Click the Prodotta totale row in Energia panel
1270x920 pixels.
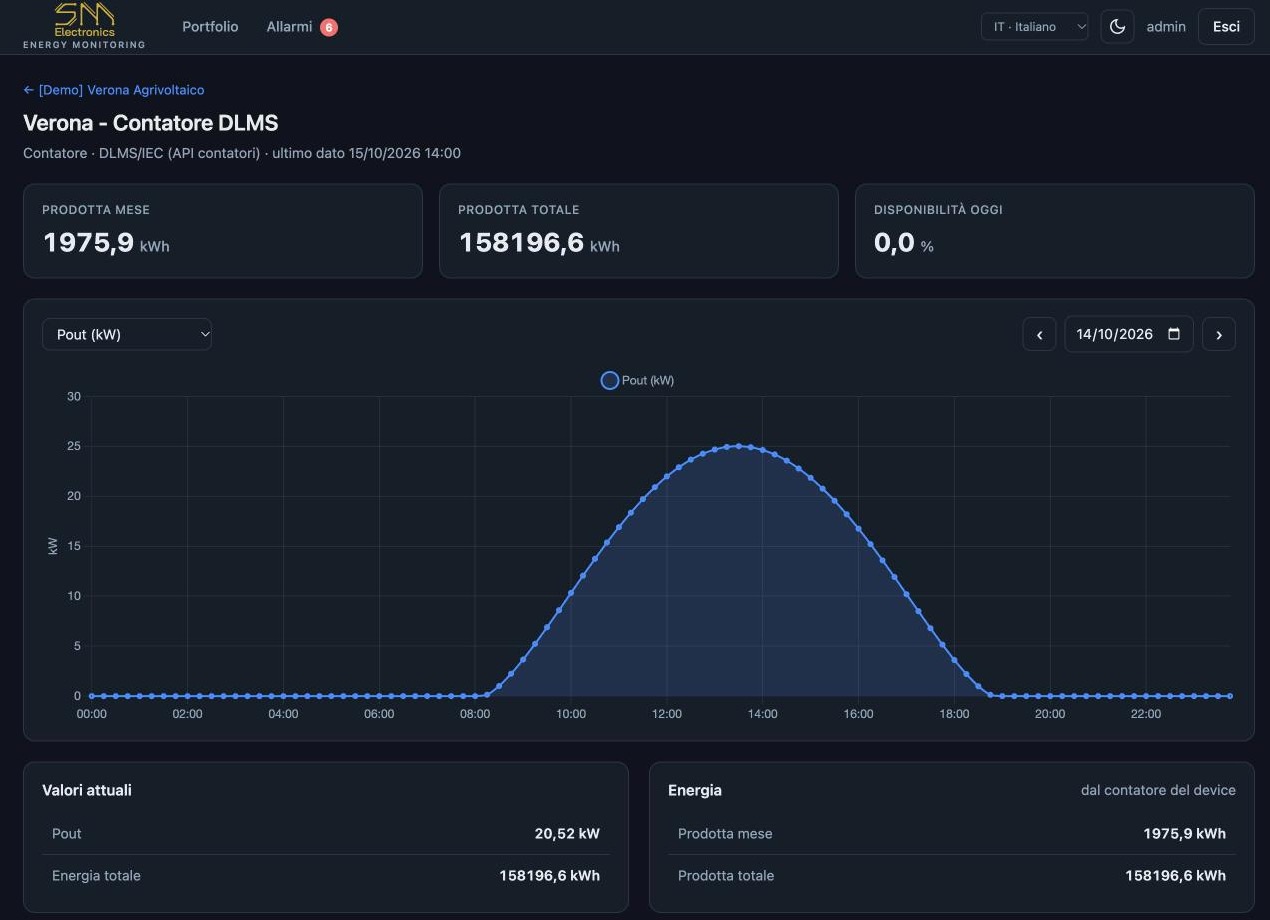point(952,876)
